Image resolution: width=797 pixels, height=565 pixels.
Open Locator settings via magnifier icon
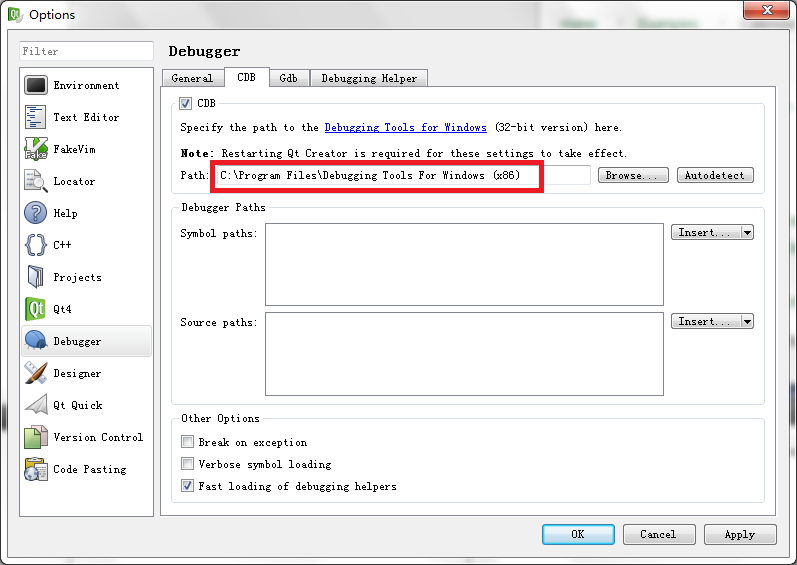click(36, 182)
